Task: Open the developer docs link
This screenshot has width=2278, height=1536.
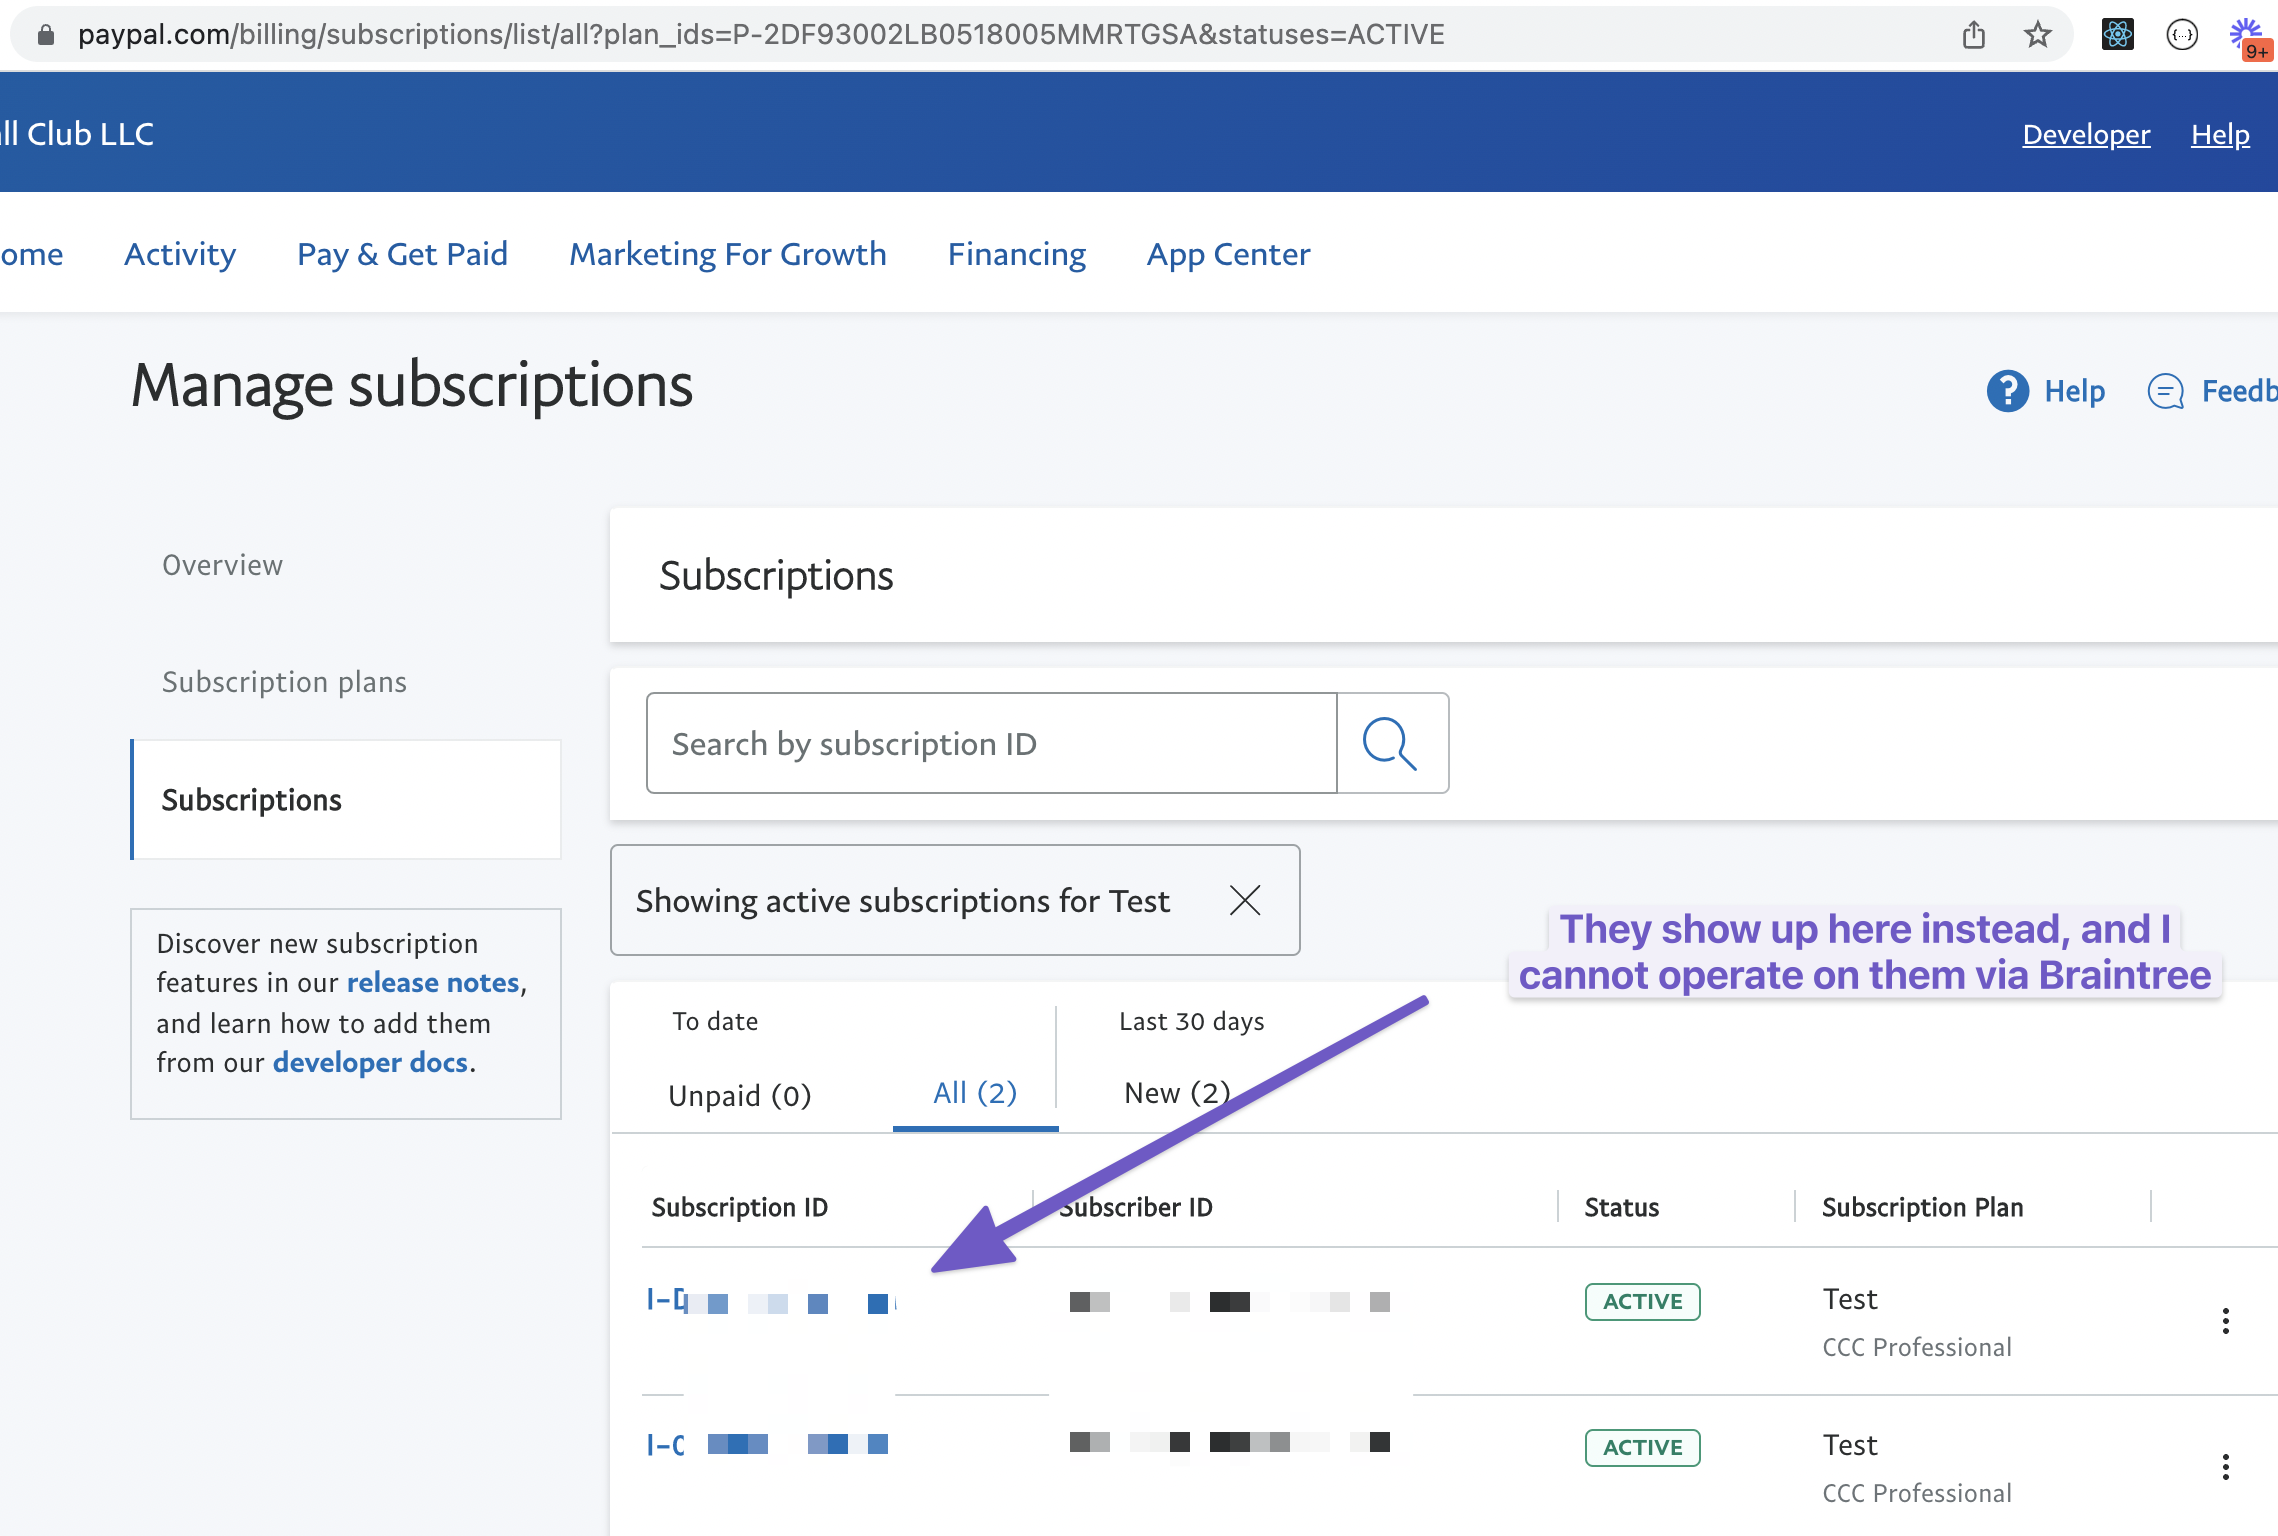Action: click(370, 1062)
